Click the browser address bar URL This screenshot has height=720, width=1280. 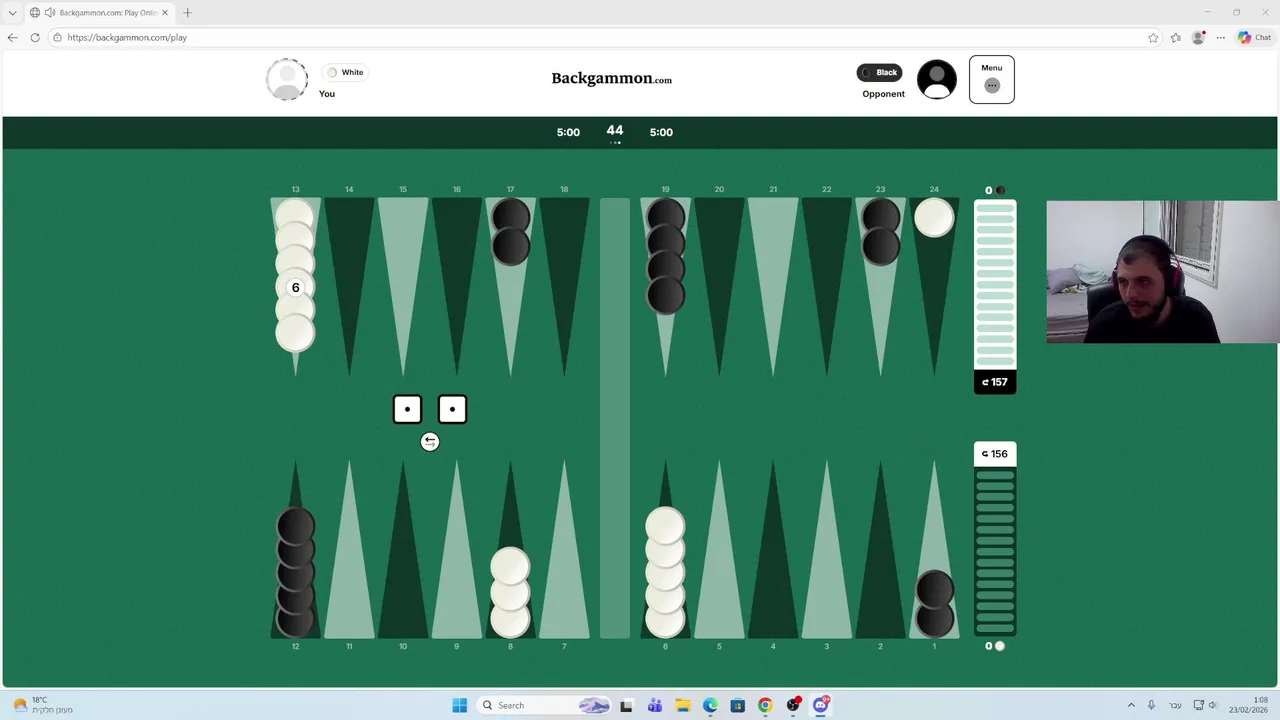(x=127, y=37)
